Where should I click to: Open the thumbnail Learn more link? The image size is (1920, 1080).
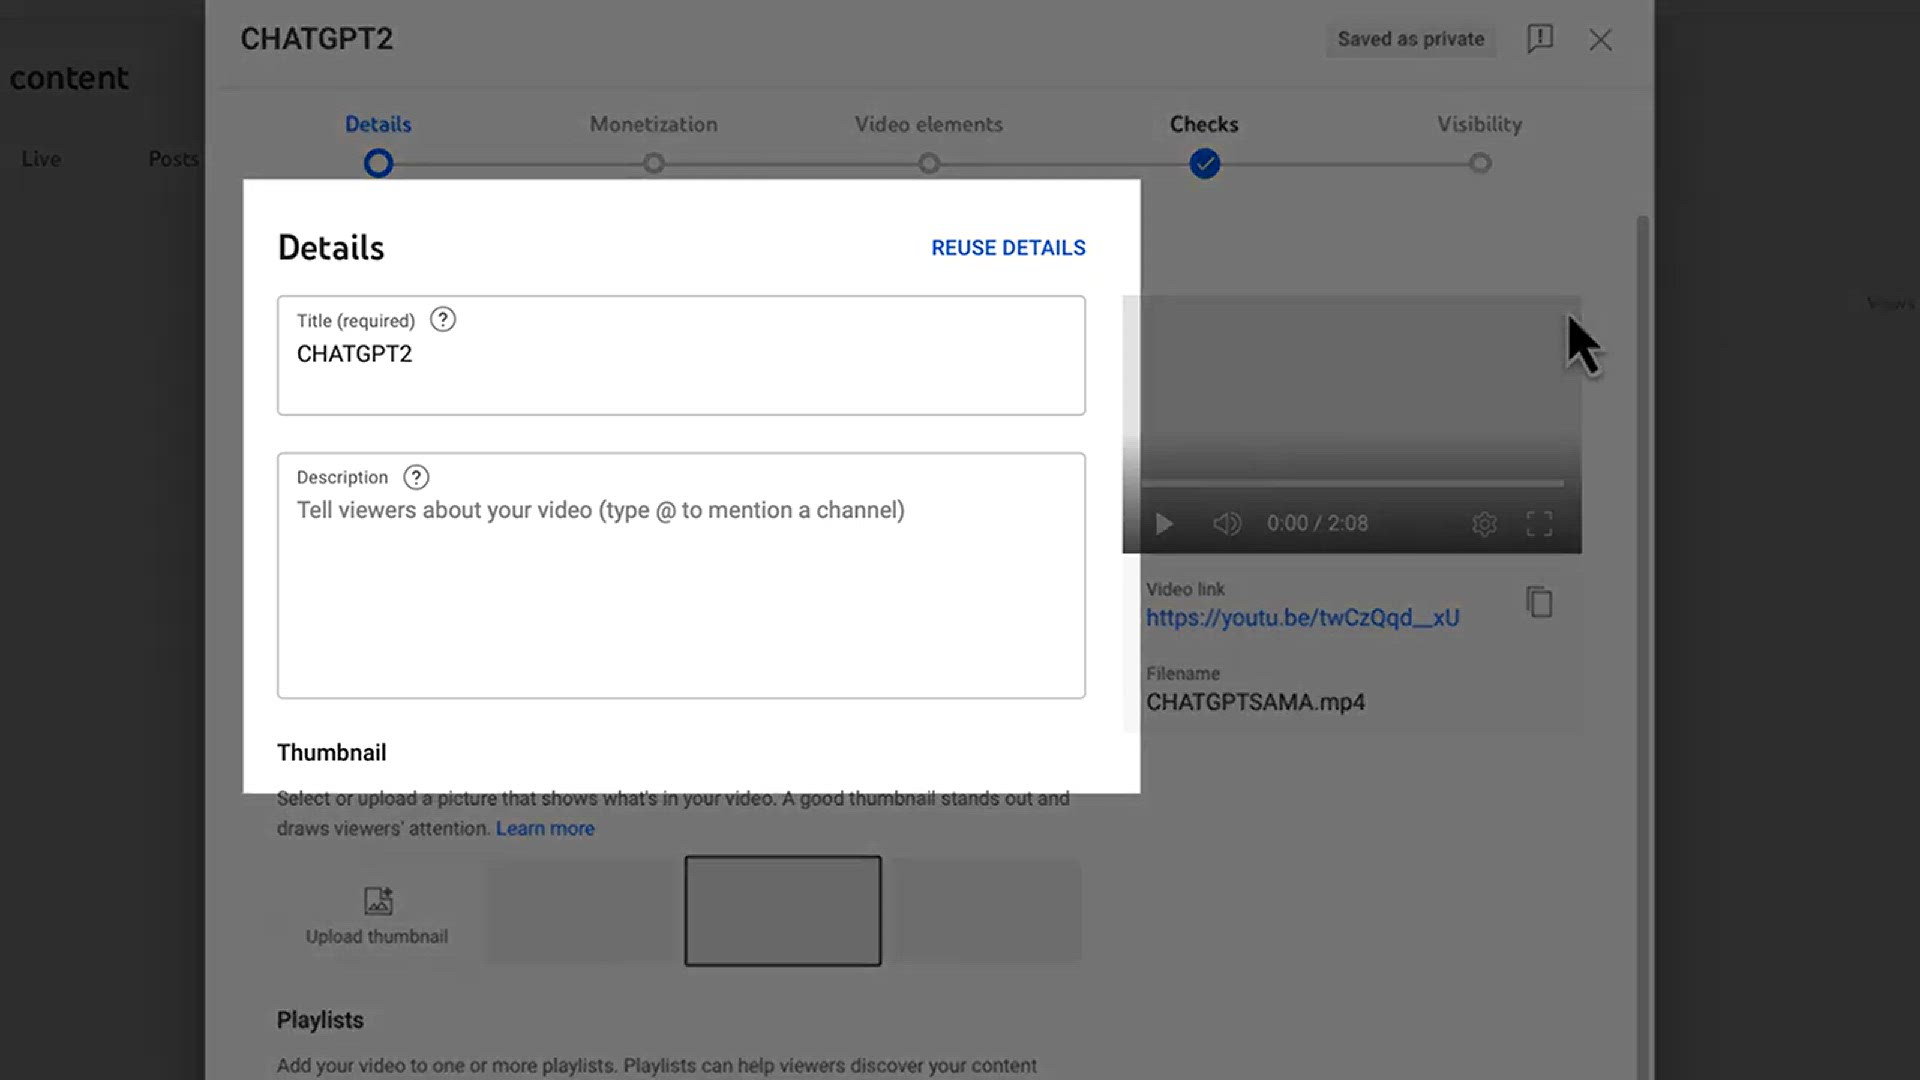pyautogui.click(x=545, y=828)
